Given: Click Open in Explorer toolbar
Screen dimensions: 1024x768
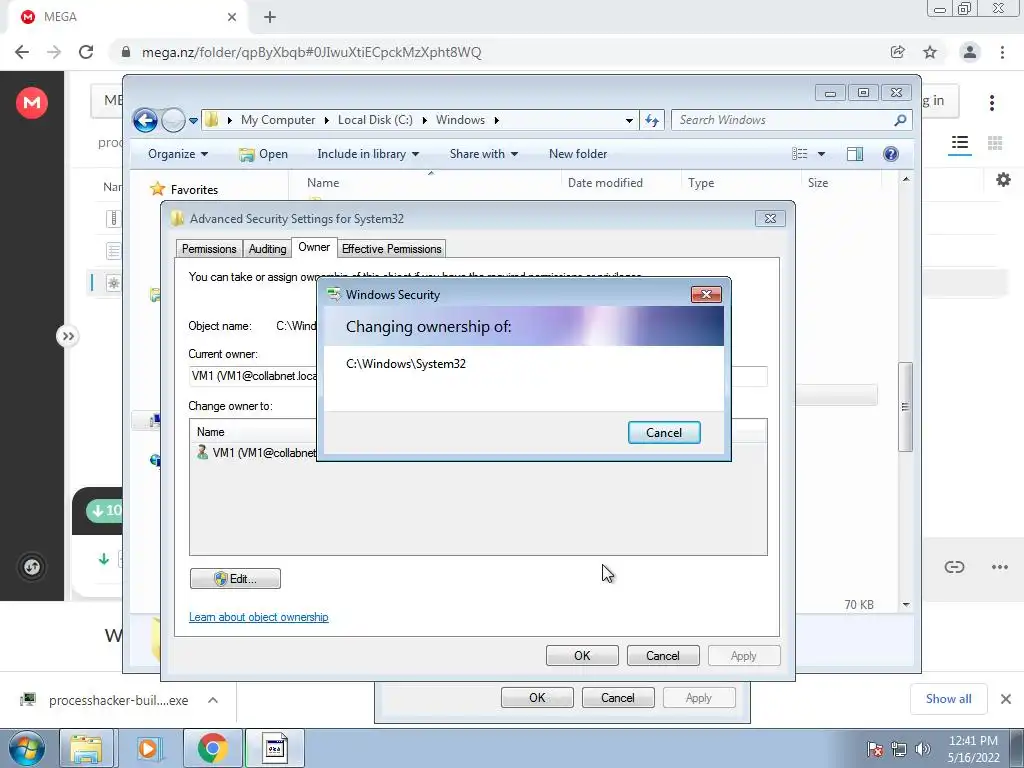Looking at the screenshot, I should [263, 154].
